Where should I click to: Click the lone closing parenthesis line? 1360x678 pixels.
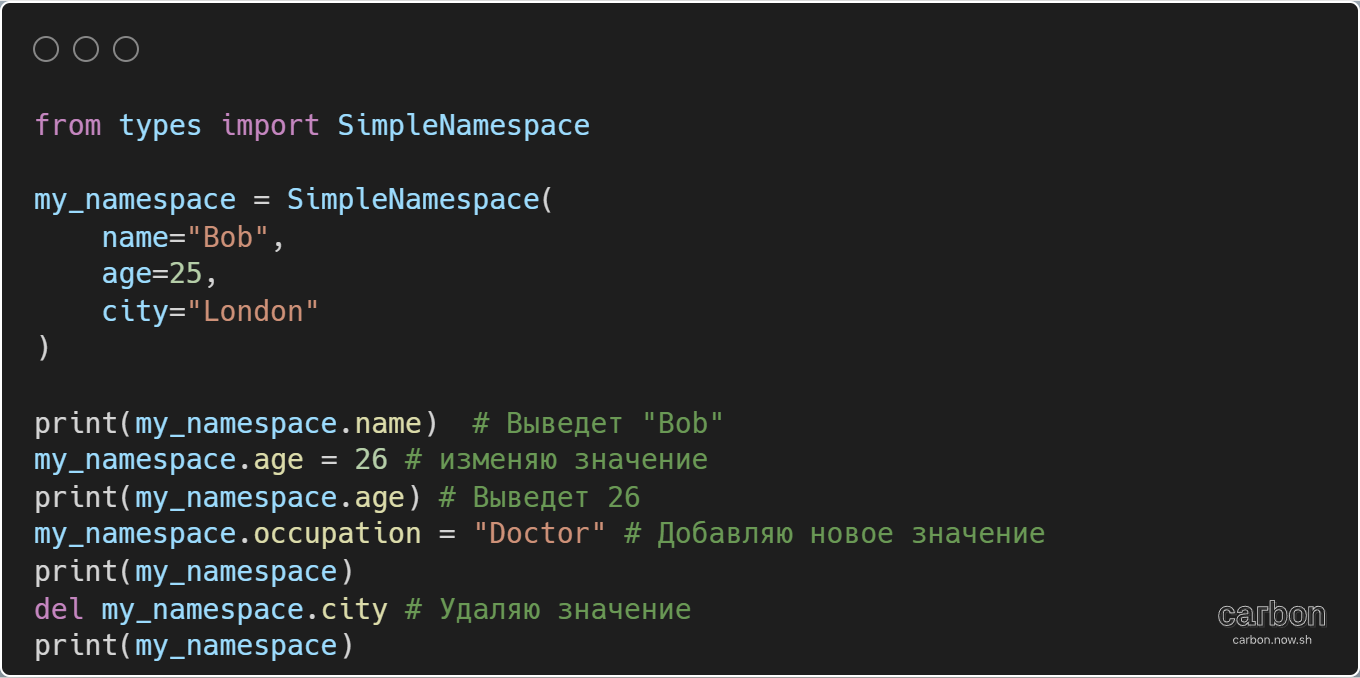click(x=42, y=349)
